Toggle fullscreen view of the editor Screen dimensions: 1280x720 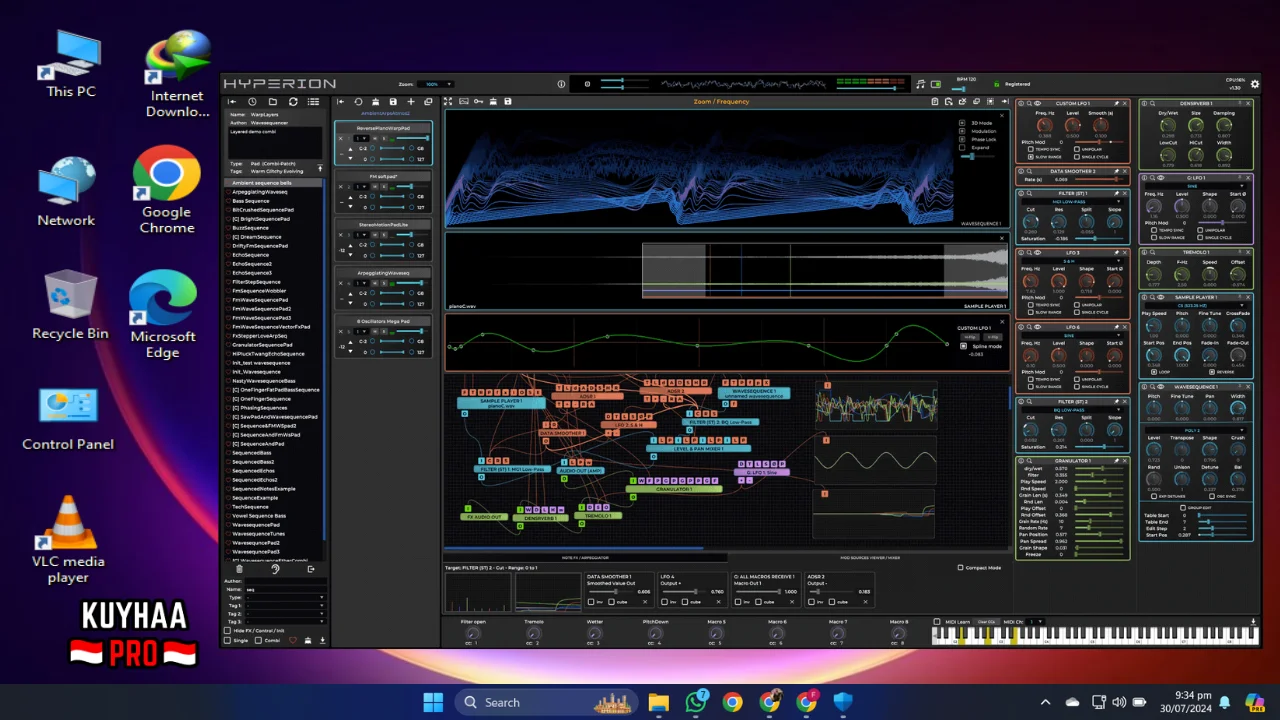pyautogui.click(x=448, y=101)
